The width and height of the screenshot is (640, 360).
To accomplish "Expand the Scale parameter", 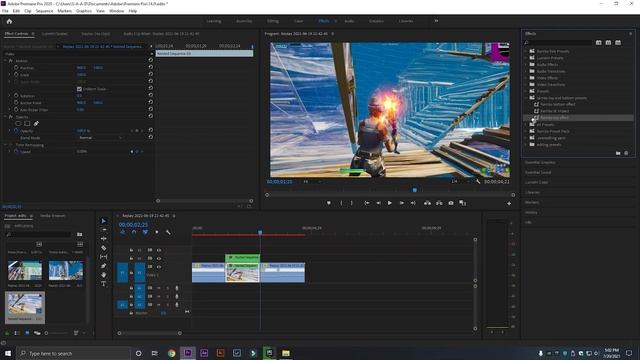I will 10,74.
